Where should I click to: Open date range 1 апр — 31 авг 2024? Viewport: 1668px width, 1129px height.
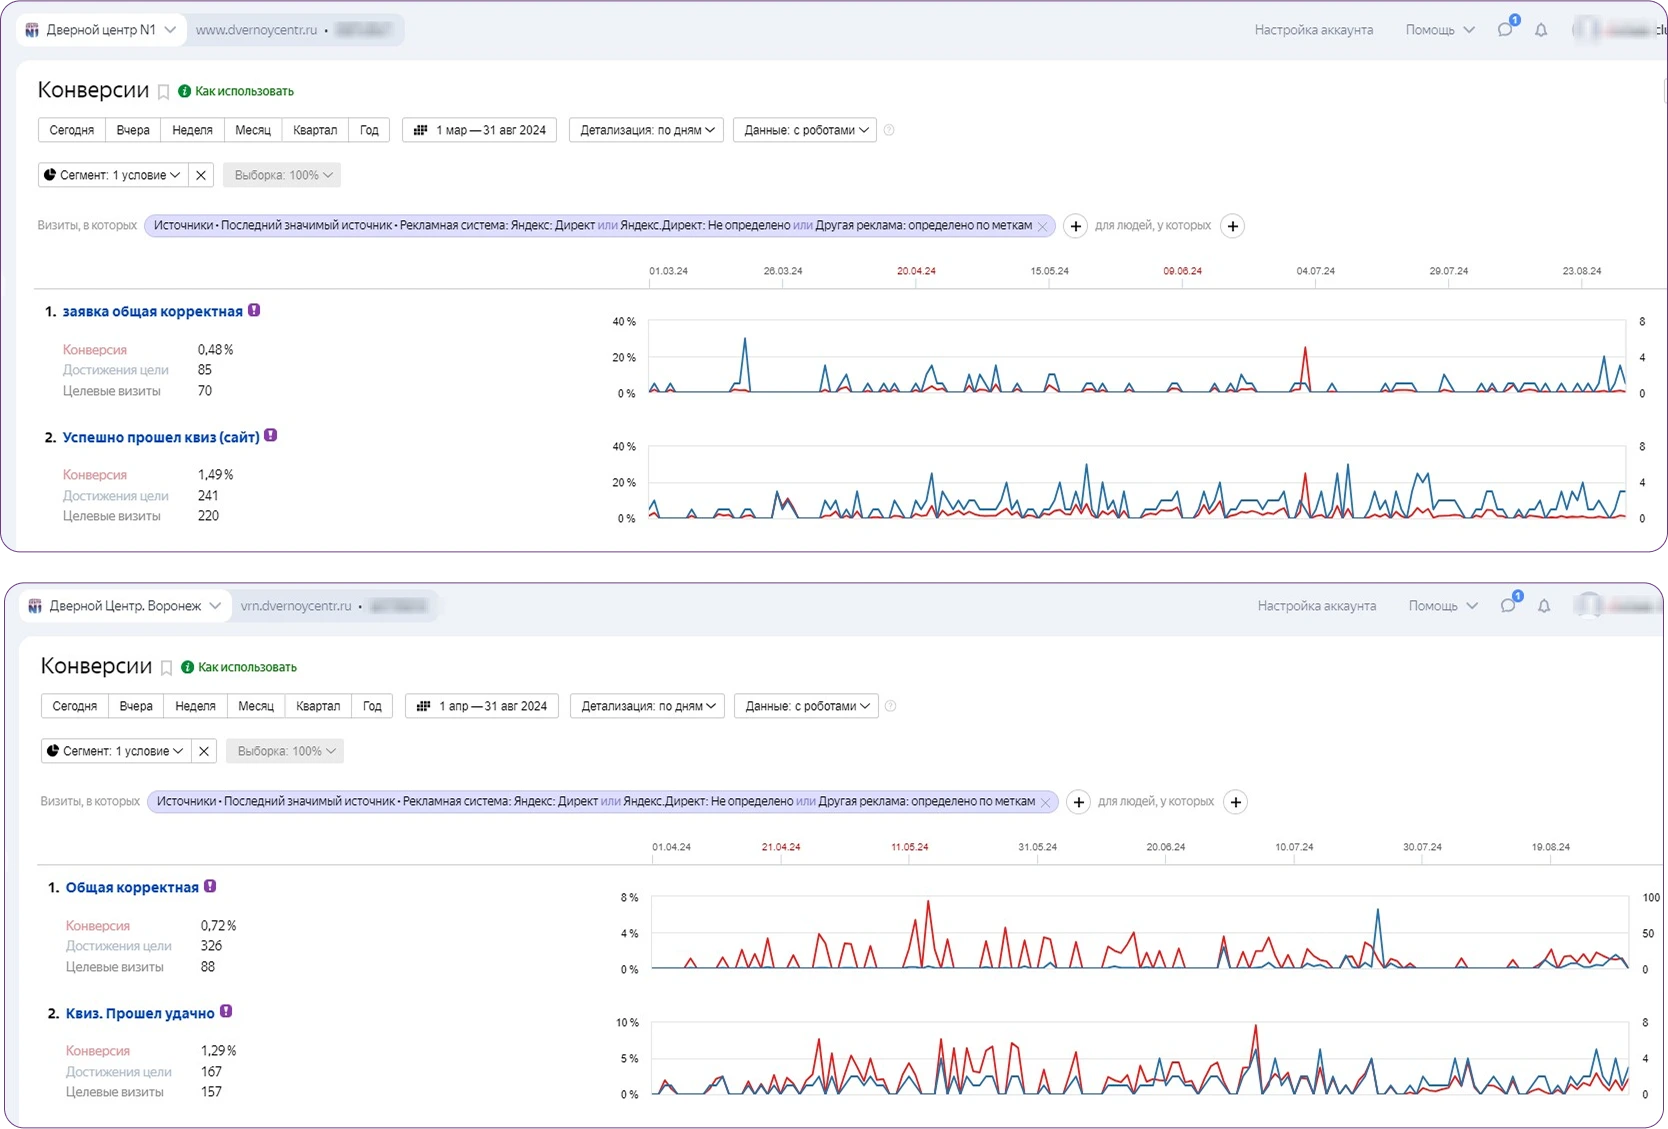tap(483, 706)
